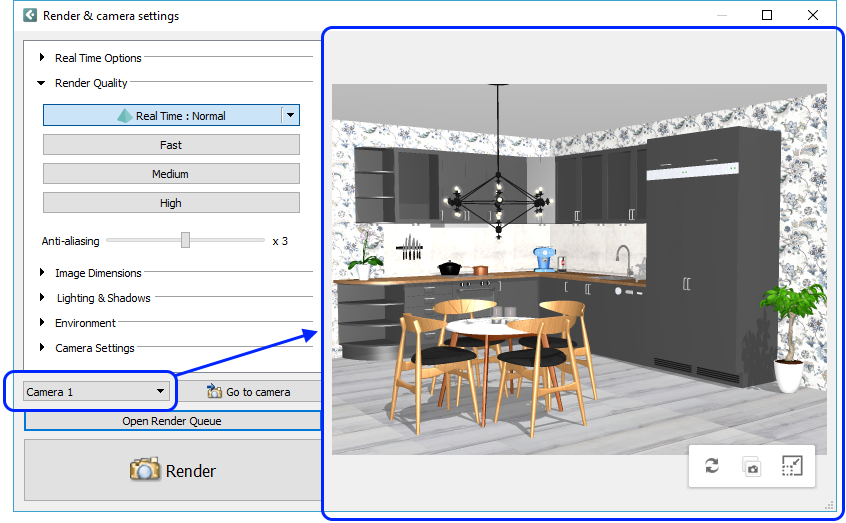This screenshot has height=523, width=846.
Task: Expand the Image Dimensions section
Action: coord(42,273)
